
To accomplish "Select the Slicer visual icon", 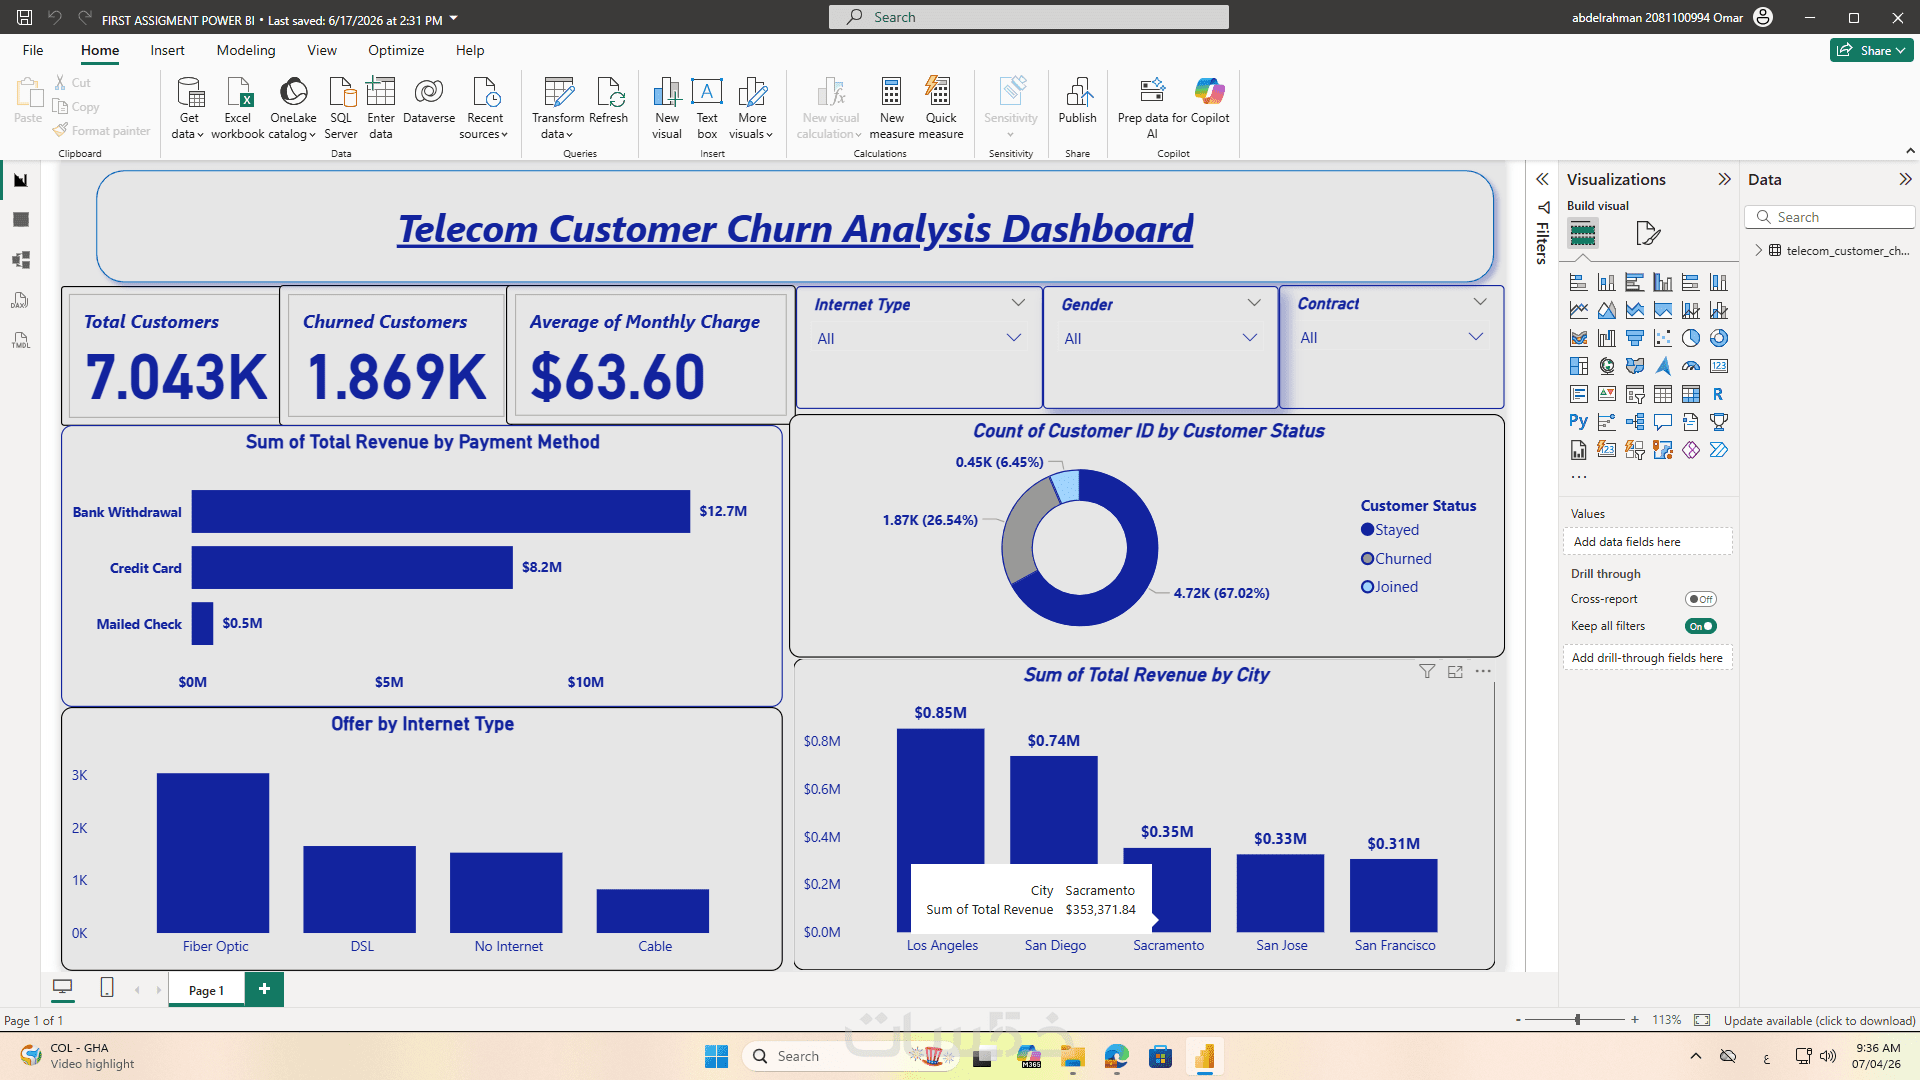I will (x=1634, y=394).
